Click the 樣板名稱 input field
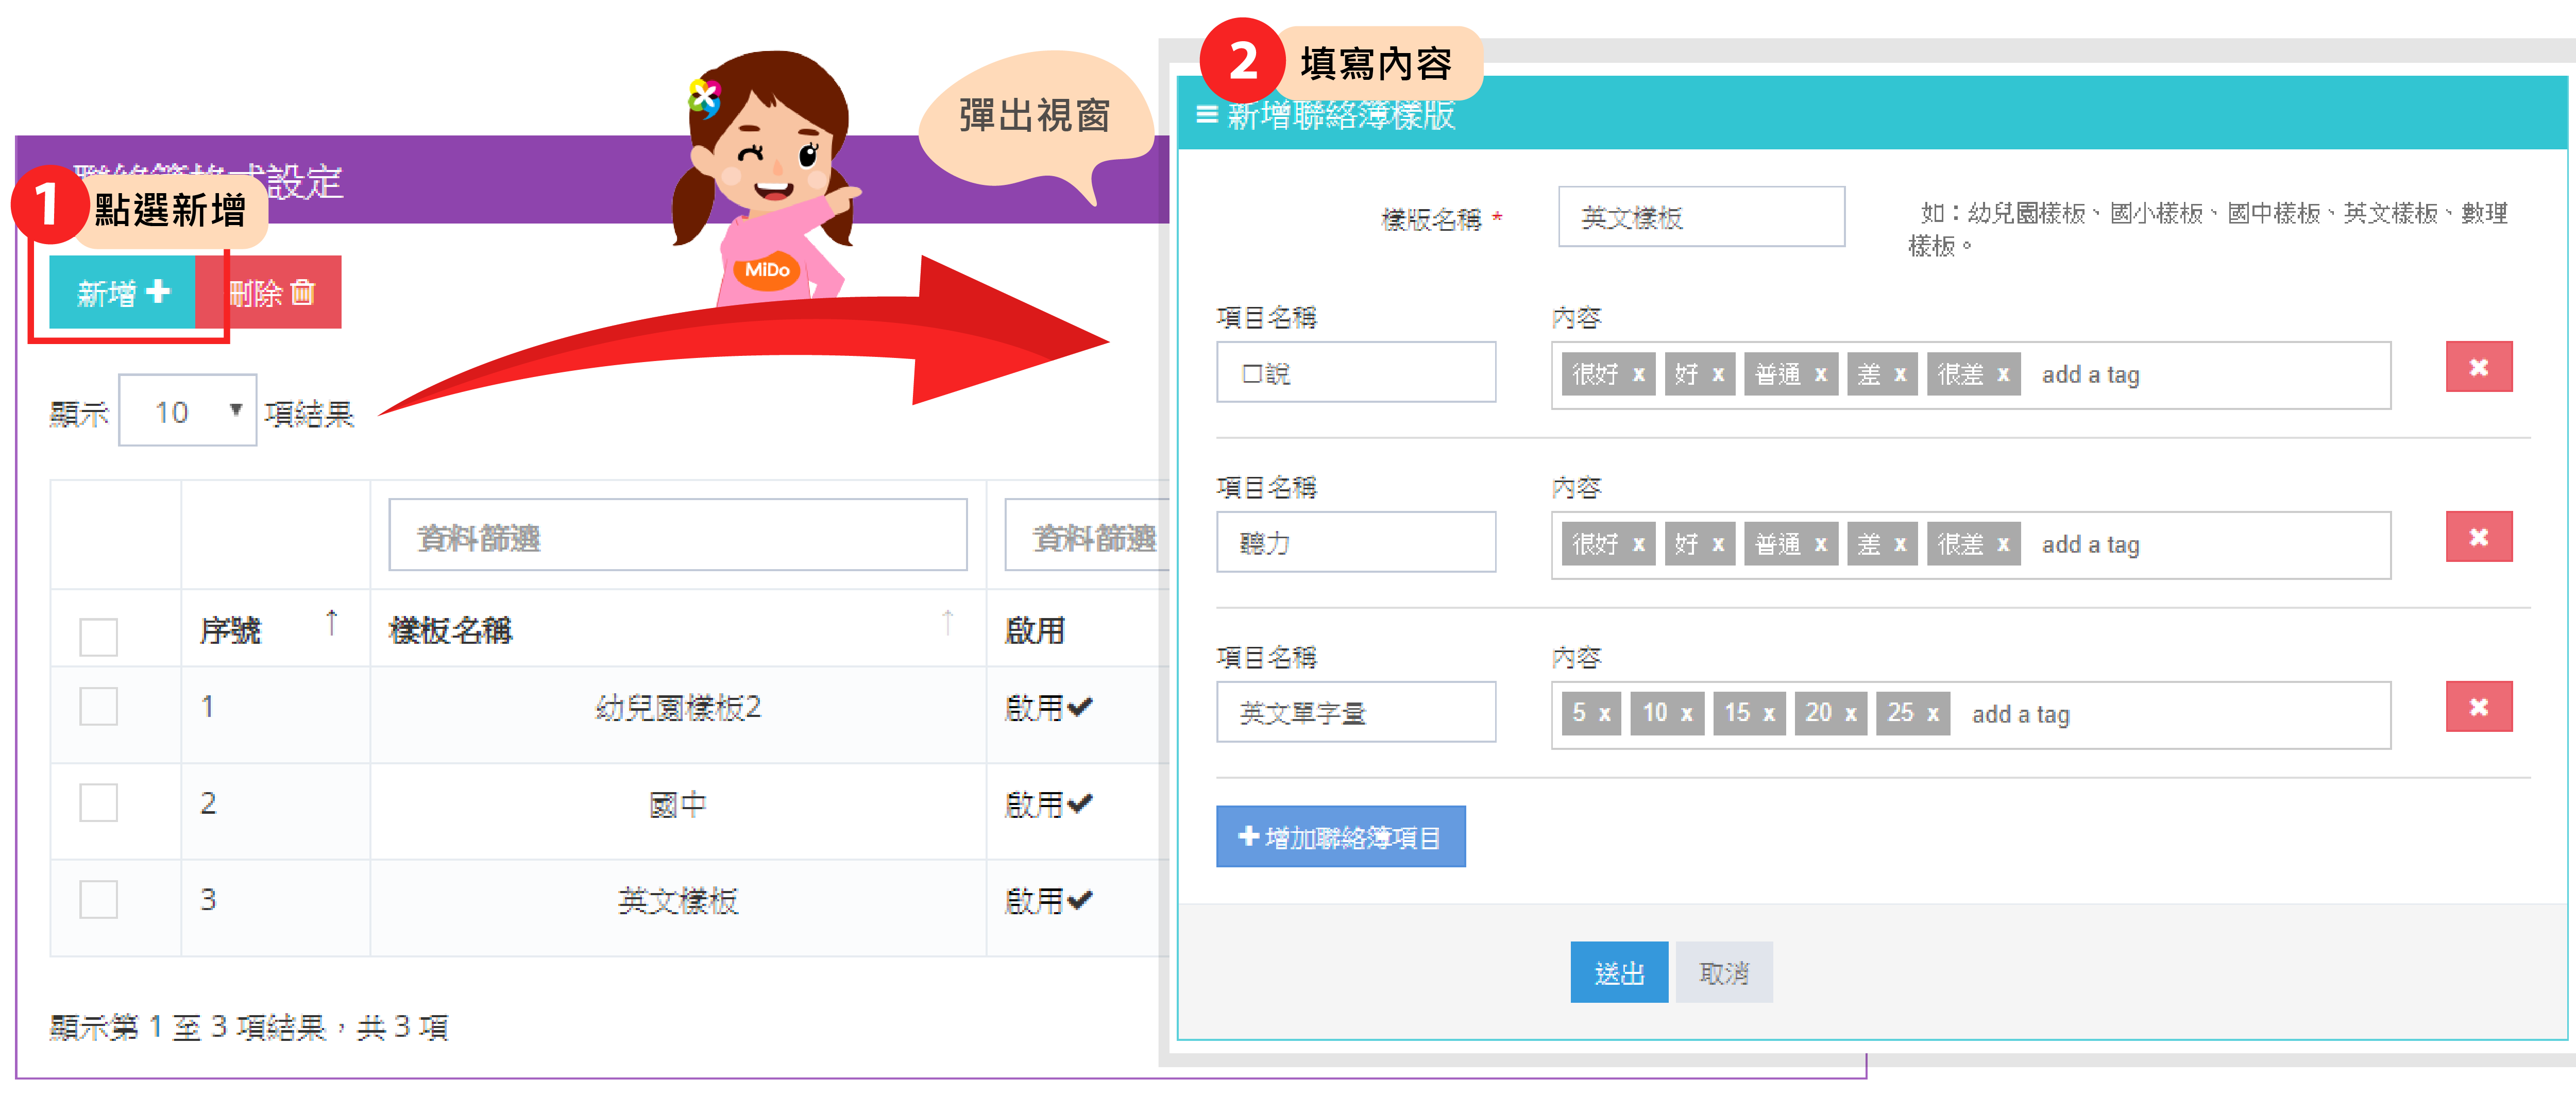The image size is (2576, 1113). (1700, 216)
